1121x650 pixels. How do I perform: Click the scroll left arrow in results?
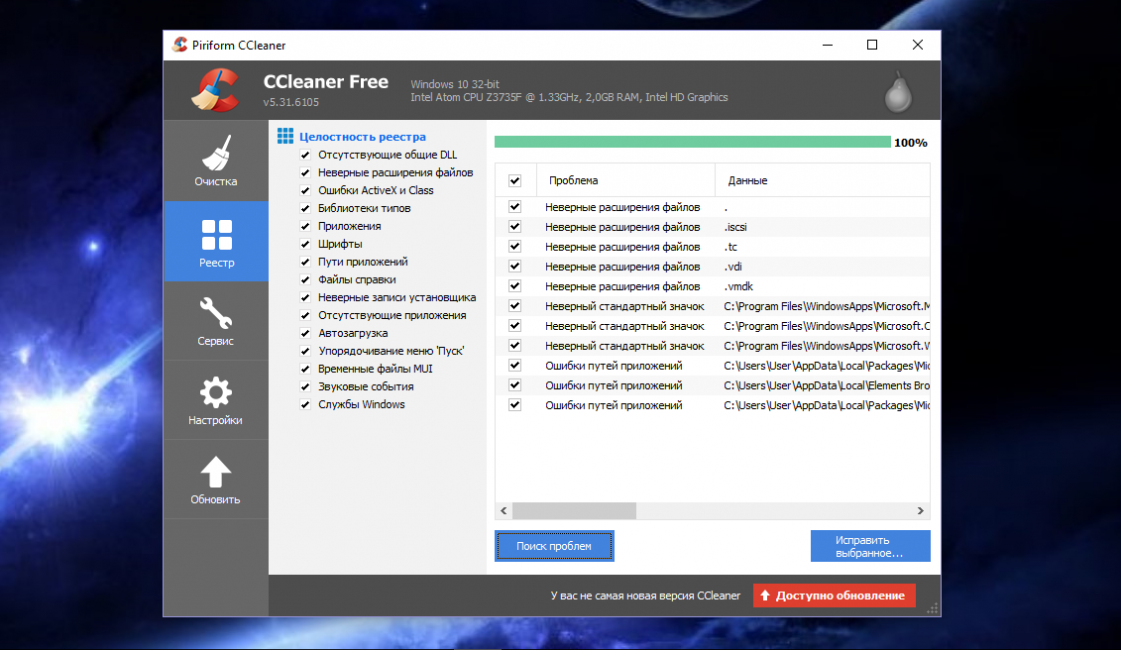point(504,511)
